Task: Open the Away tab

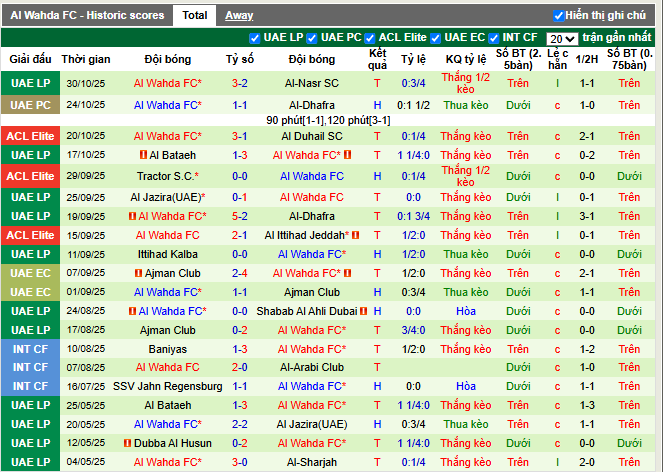Action: tap(239, 16)
